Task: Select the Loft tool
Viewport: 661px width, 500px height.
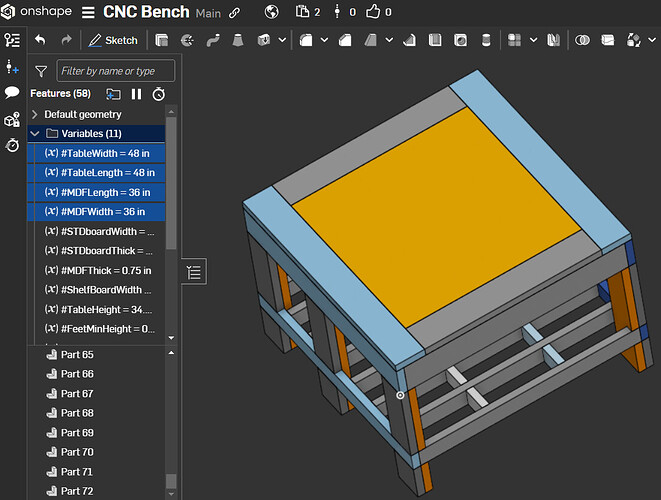Action: click(x=238, y=40)
